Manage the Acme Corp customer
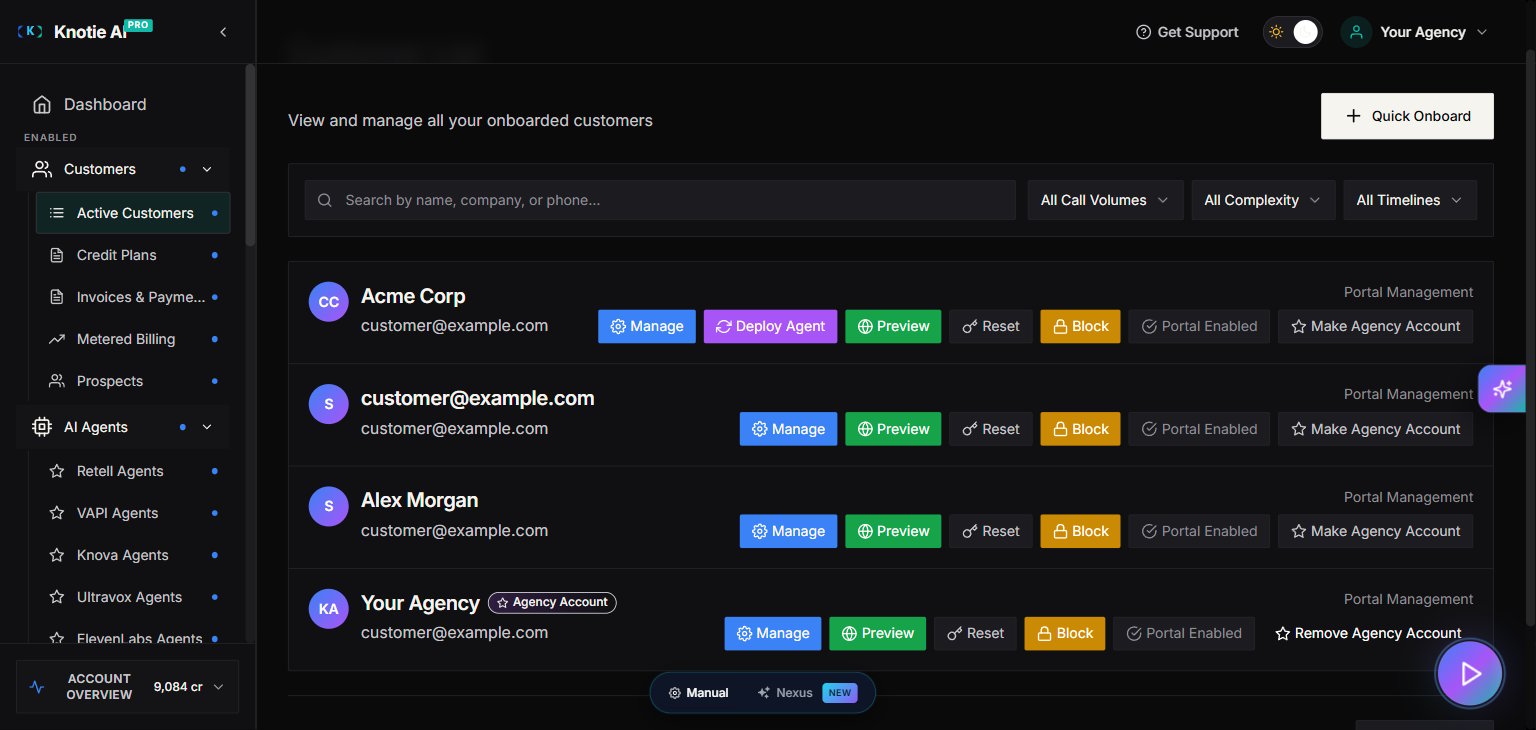The height and width of the screenshot is (730, 1536). [647, 326]
